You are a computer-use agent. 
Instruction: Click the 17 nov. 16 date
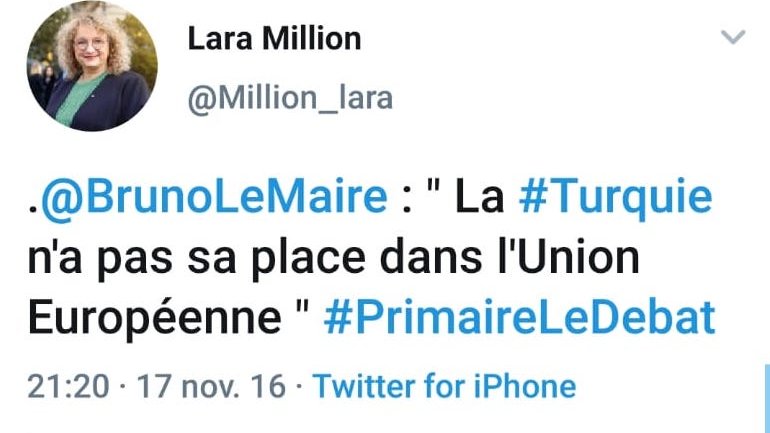point(199,386)
